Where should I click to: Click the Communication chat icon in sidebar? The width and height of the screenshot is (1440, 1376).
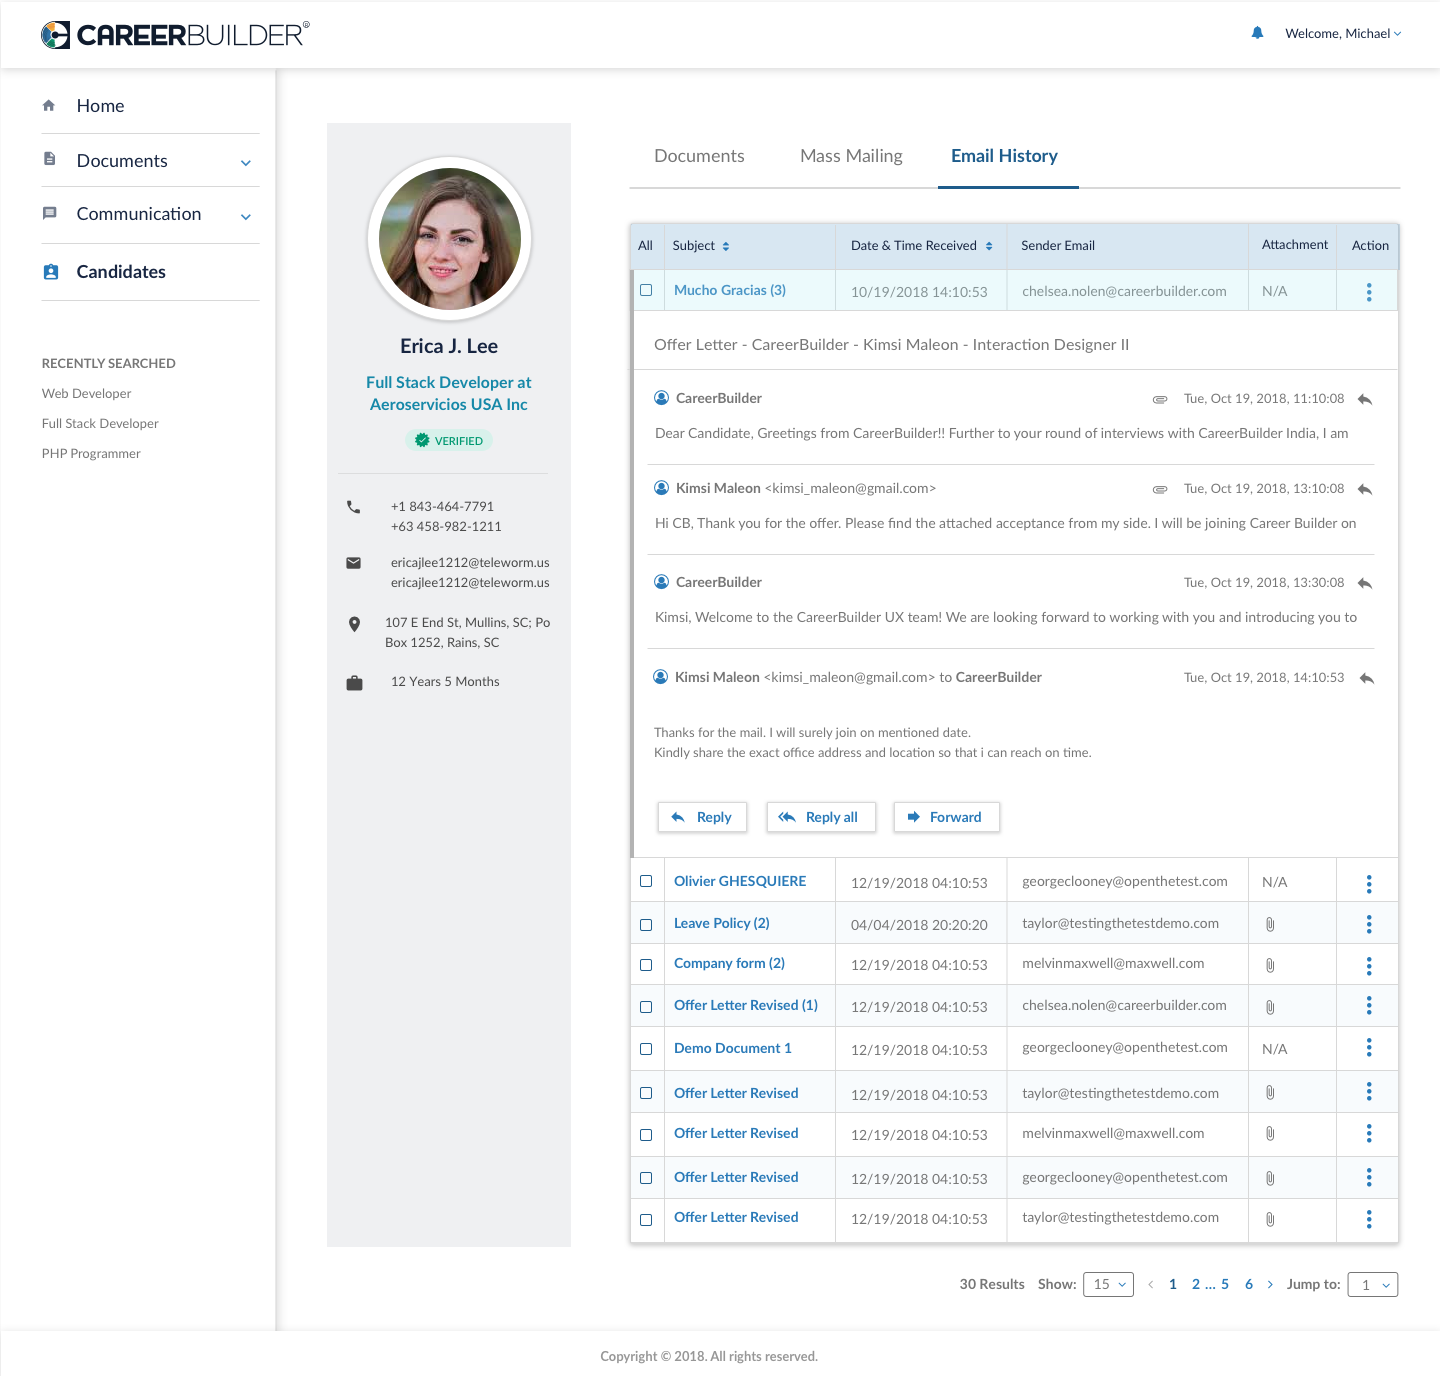tap(49, 213)
